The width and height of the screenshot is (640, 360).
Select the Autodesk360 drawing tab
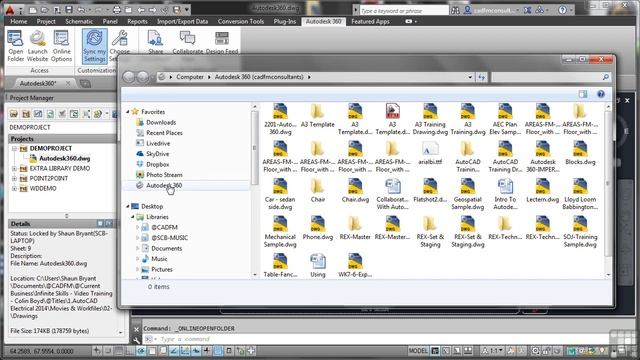pyautogui.click(x=39, y=83)
